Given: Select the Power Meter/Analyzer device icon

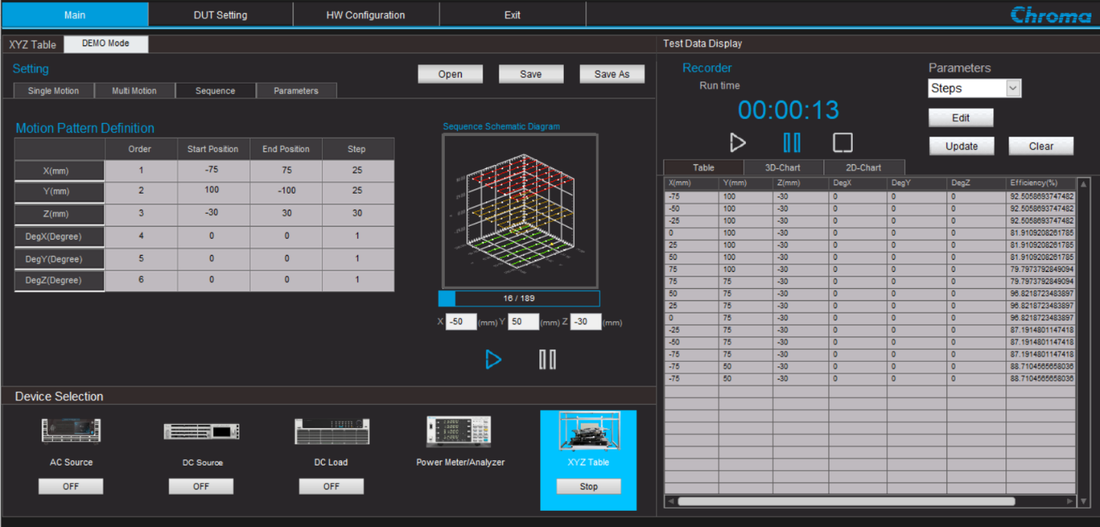Looking at the screenshot, I should tap(460, 431).
